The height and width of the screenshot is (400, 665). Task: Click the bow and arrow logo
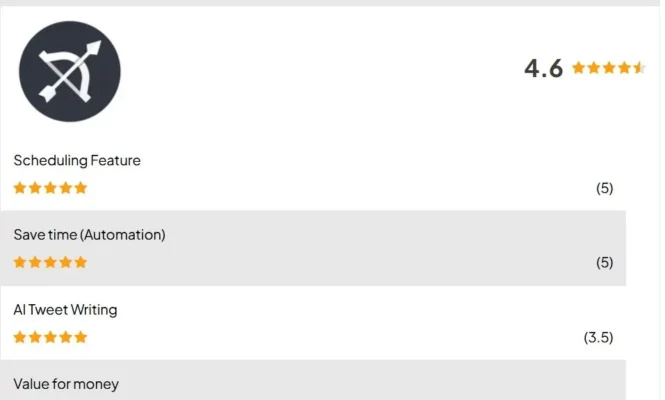click(x=70, y=71)
